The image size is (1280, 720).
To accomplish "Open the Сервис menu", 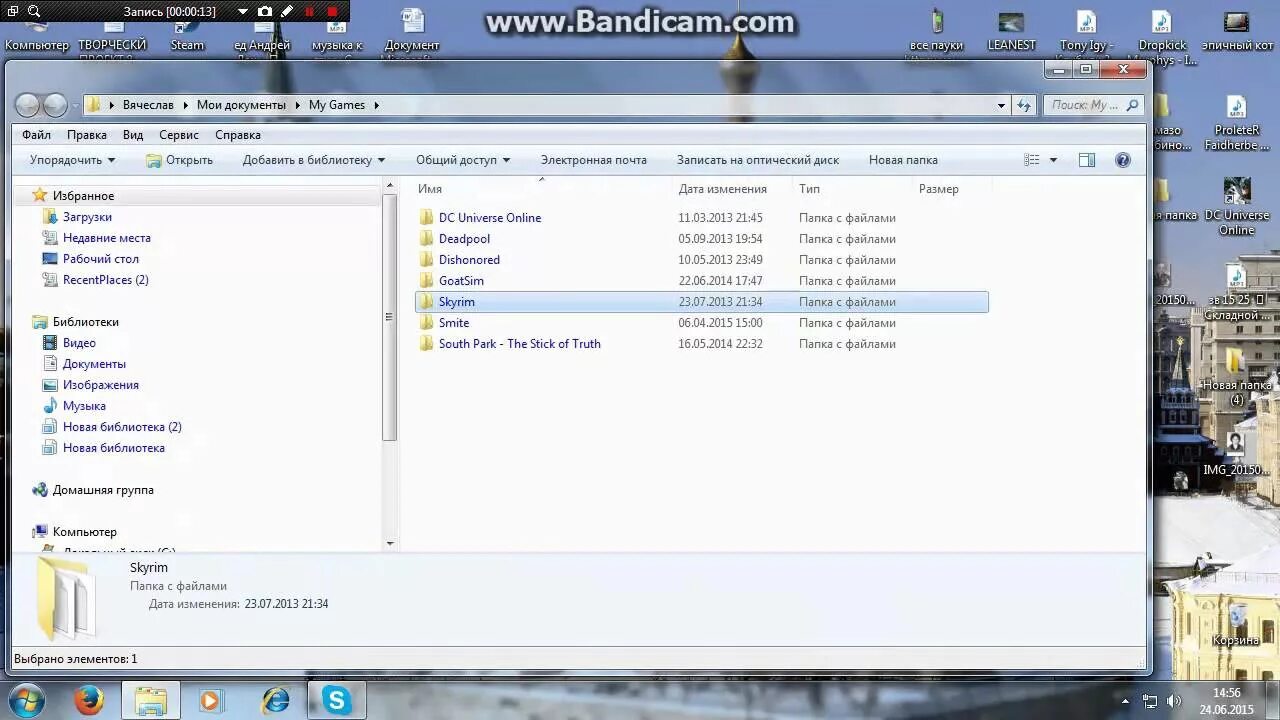I will (179, 135).
